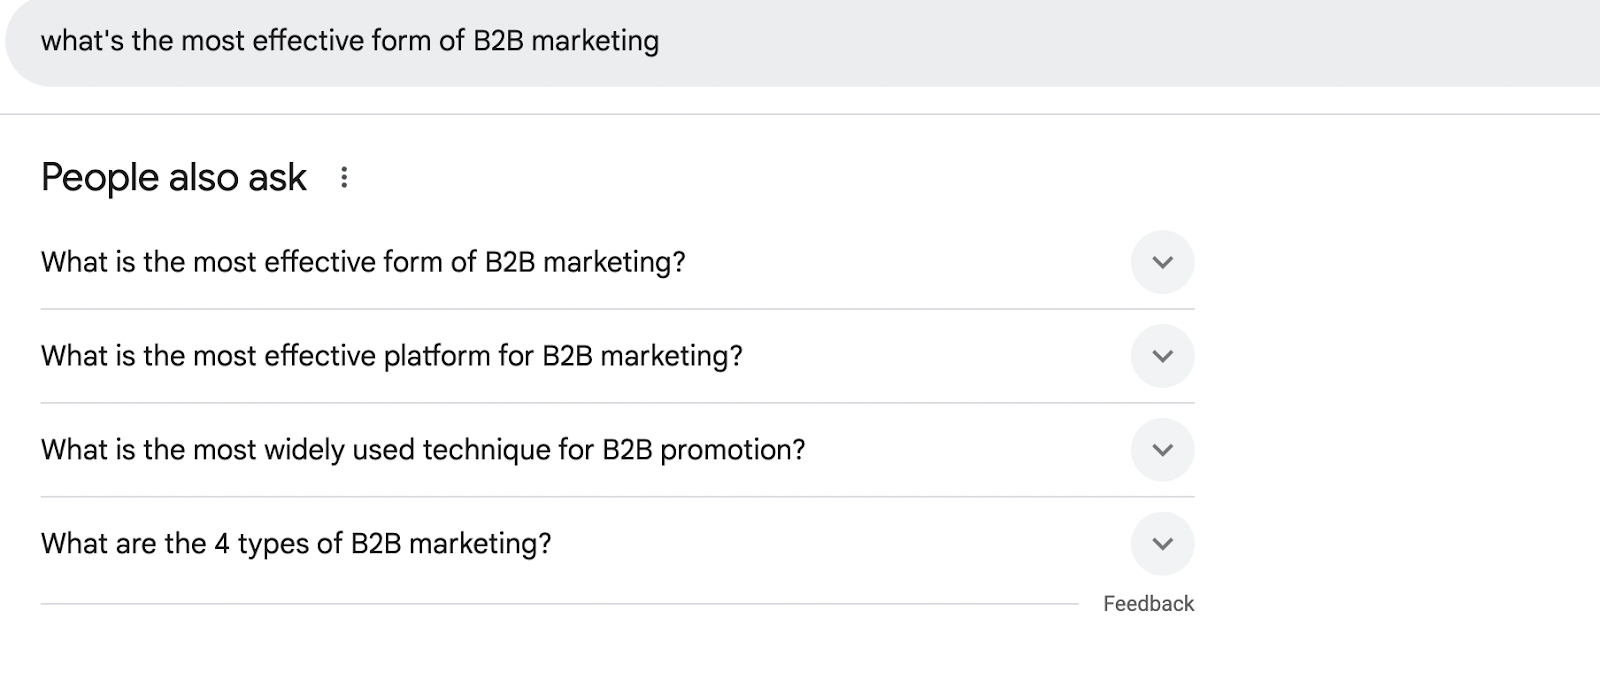This screenshot has width=1600, height=680.
Task: Click the Feedback link
Action: coord(1148,604)
